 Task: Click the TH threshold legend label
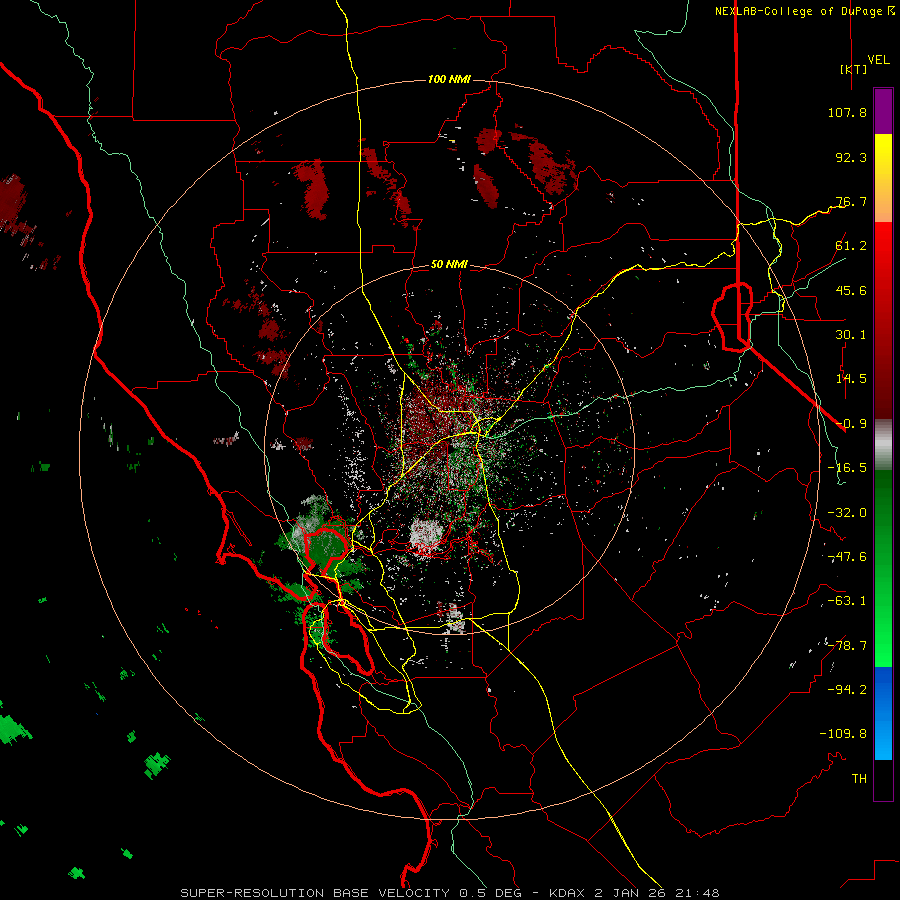859,778
